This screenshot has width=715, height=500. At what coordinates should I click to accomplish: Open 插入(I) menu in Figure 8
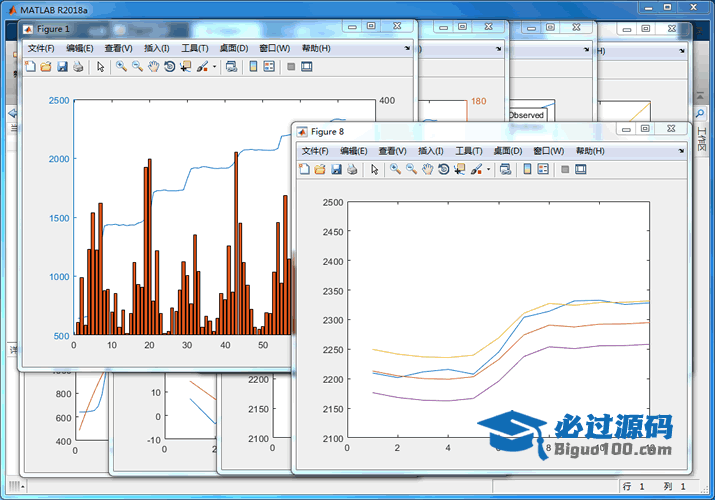click(431, 151)
